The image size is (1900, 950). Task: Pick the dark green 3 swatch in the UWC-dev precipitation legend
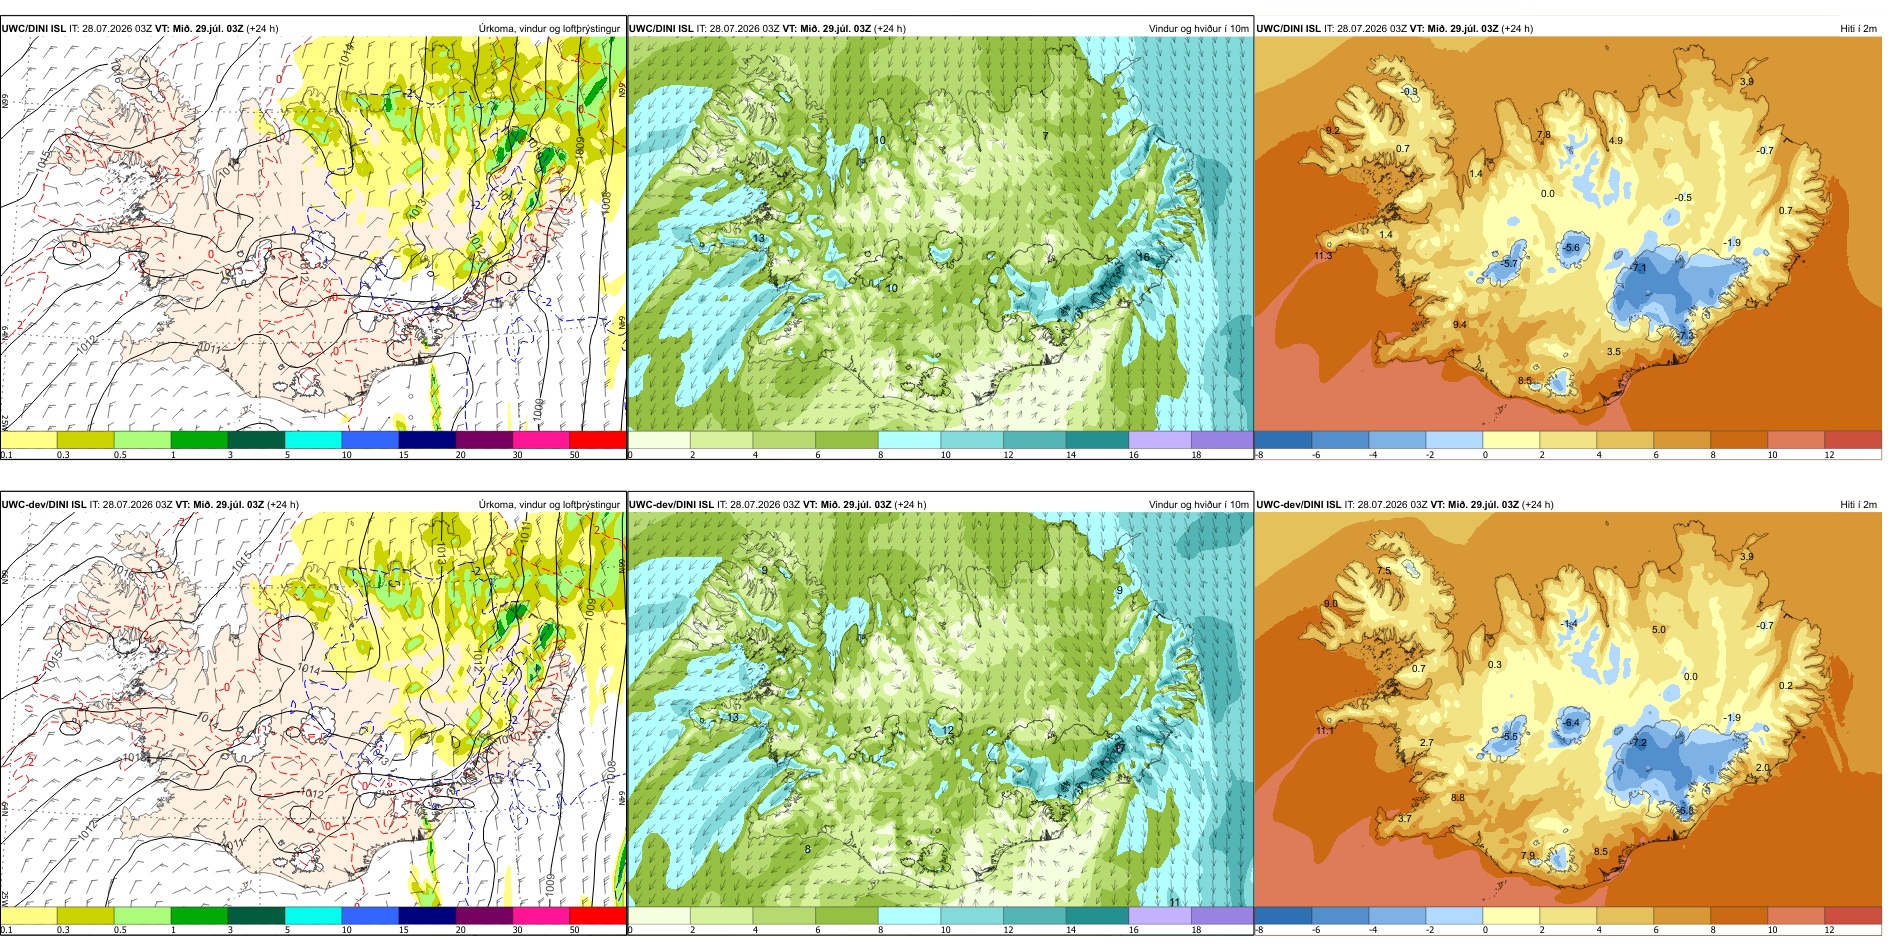pos(256,915)
